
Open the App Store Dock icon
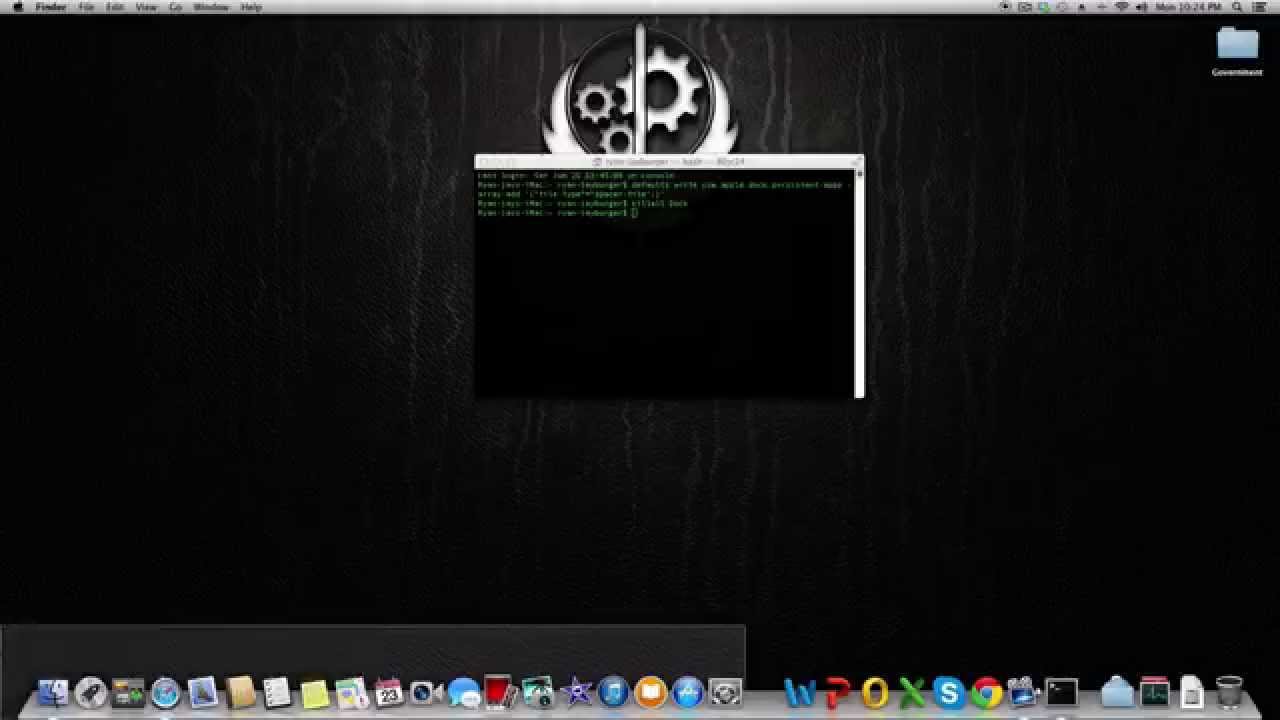[688, 692]
